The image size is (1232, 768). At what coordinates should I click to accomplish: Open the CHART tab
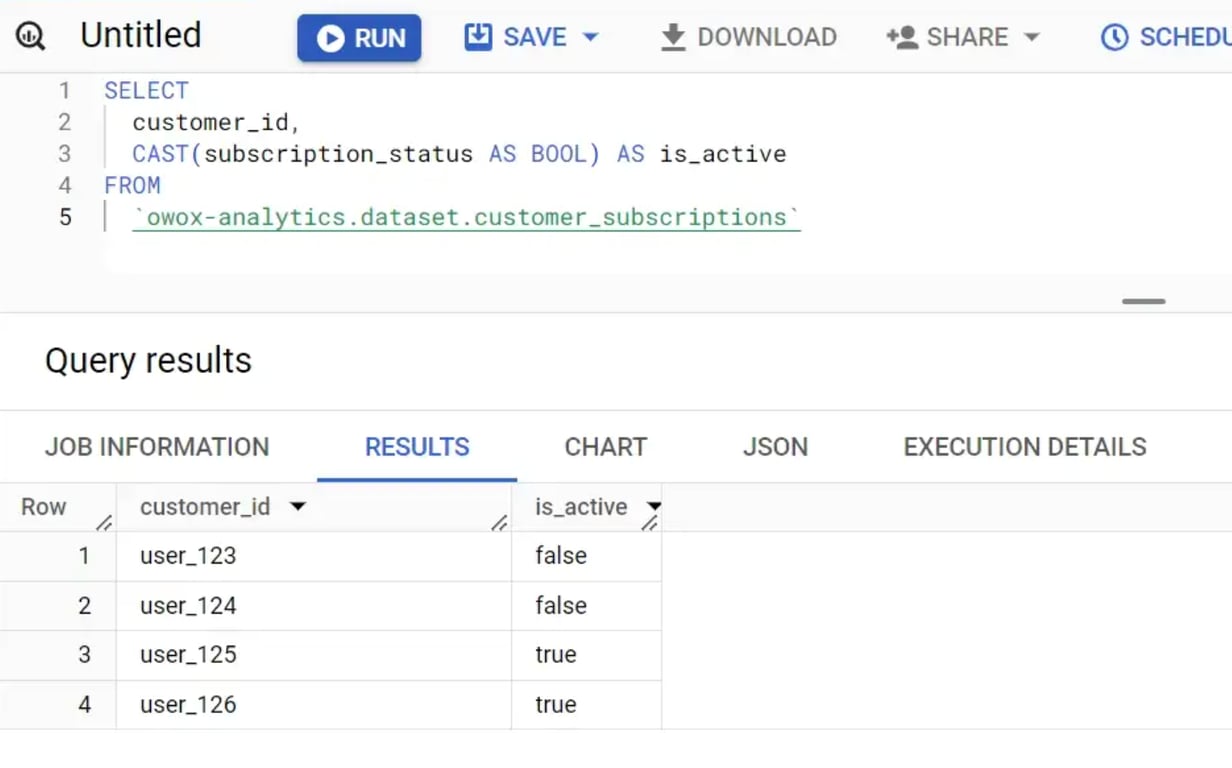(x=606, y=447)
